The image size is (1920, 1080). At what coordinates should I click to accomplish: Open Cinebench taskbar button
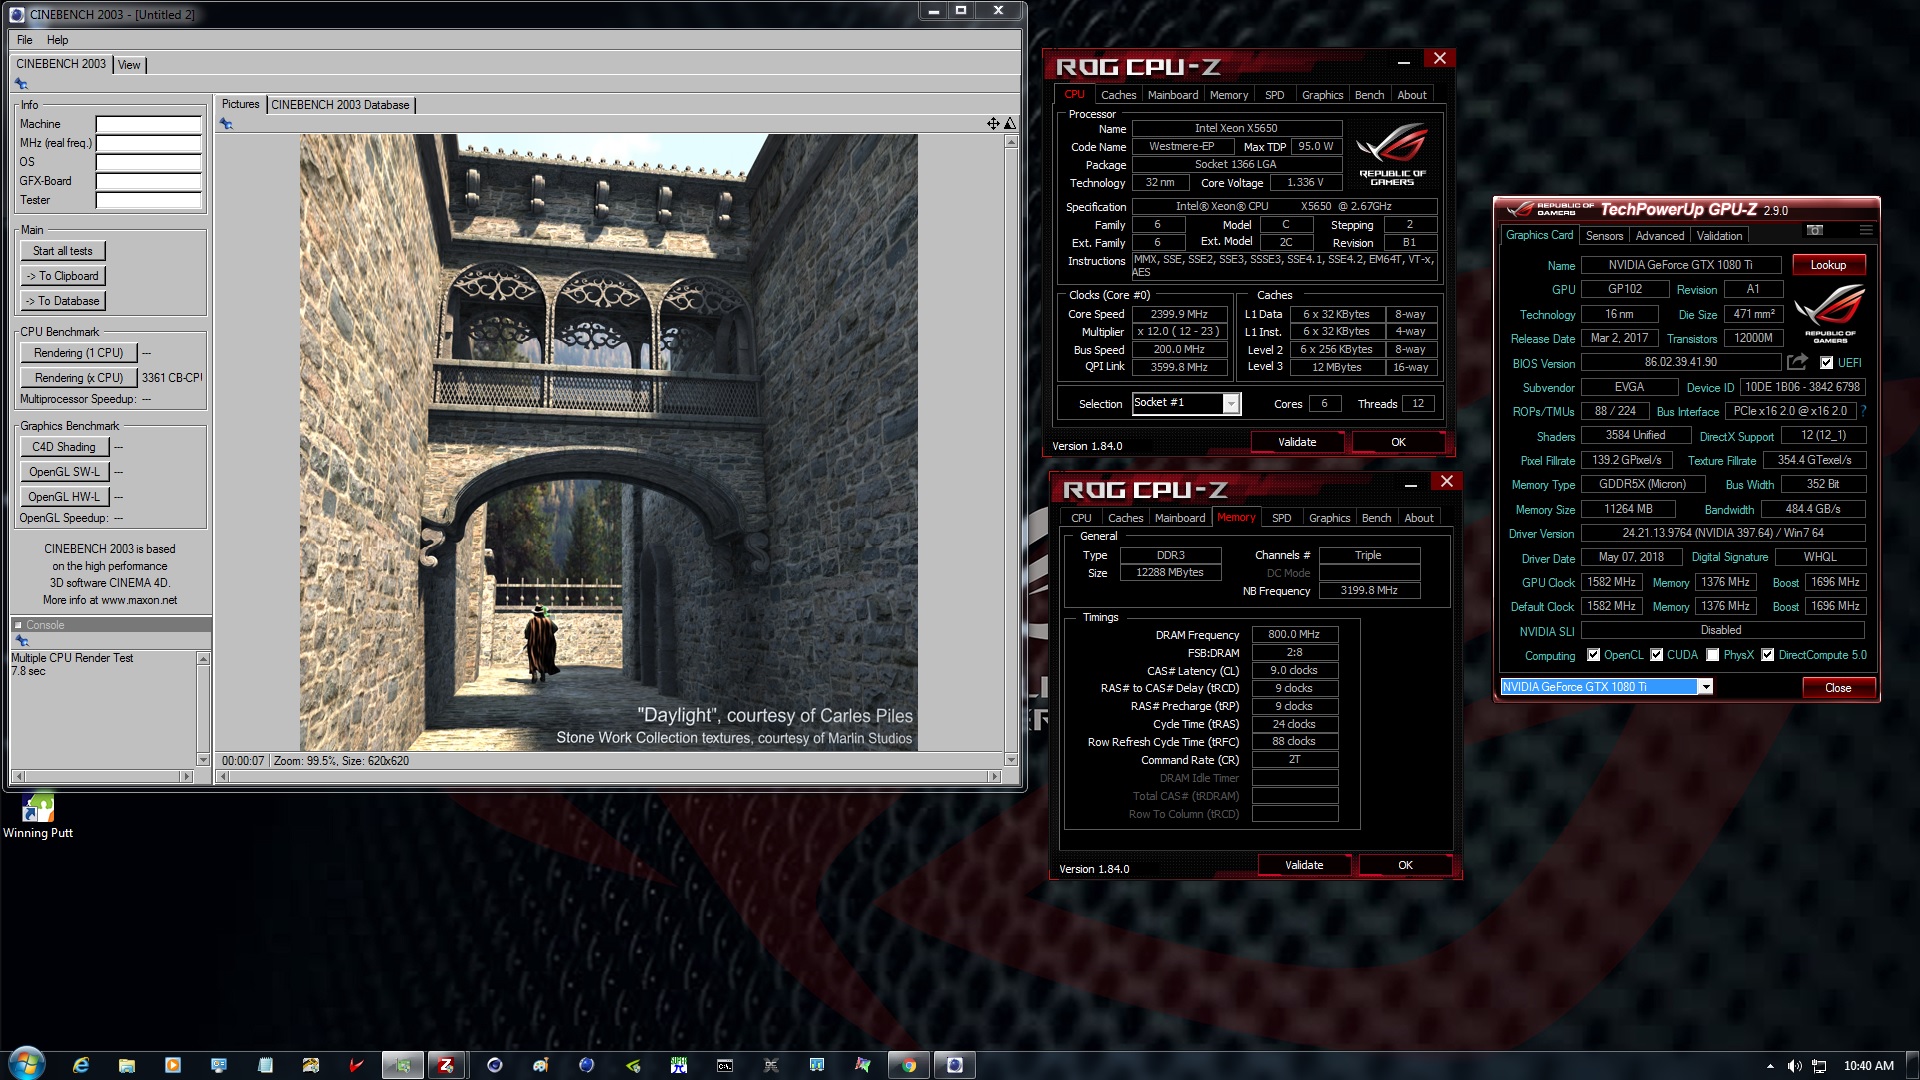pos(955,1065)
